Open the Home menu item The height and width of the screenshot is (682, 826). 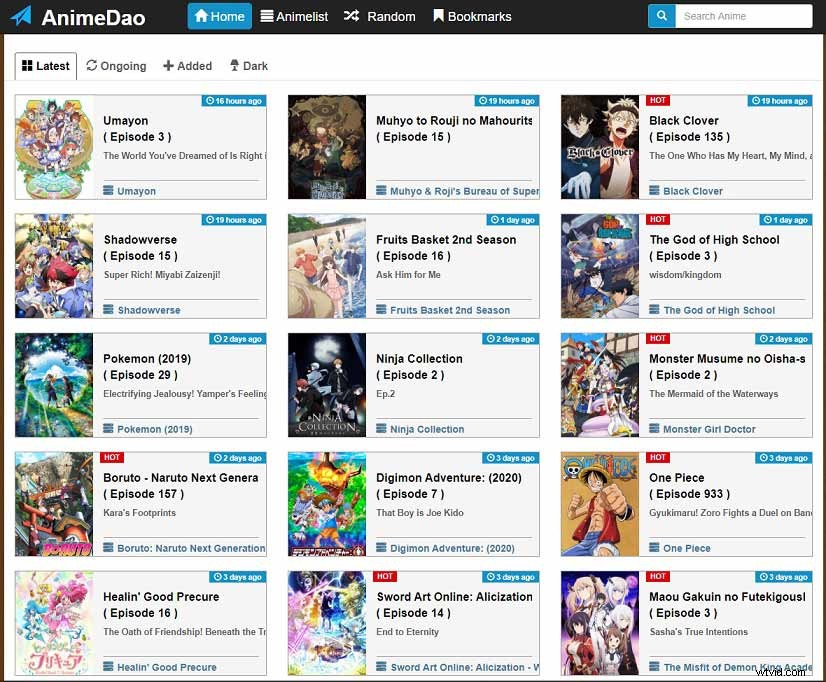point(219,16)
